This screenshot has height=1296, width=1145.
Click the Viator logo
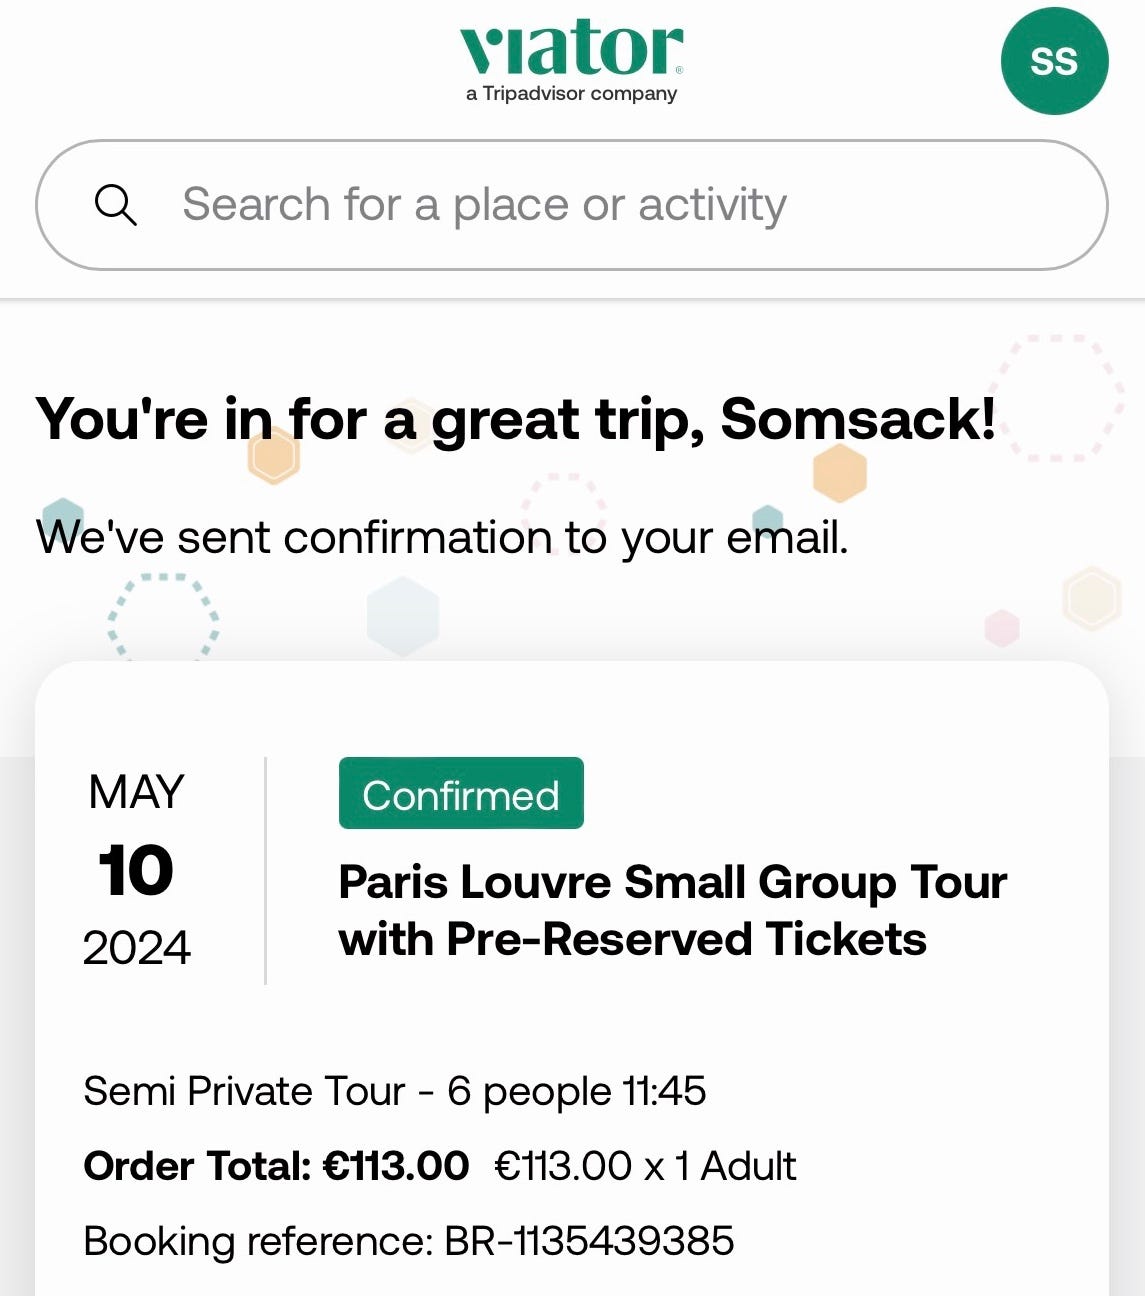pos(571,50)
